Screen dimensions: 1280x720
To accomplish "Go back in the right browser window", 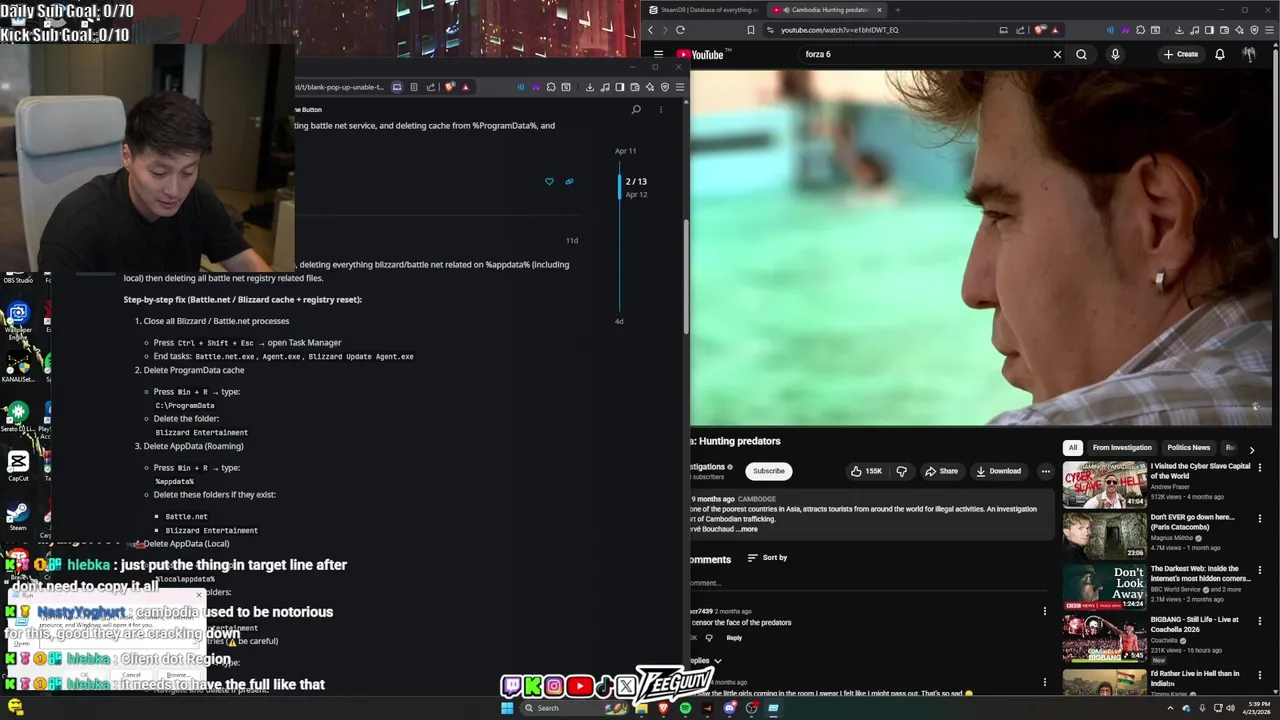I will [x=651, y=30].
